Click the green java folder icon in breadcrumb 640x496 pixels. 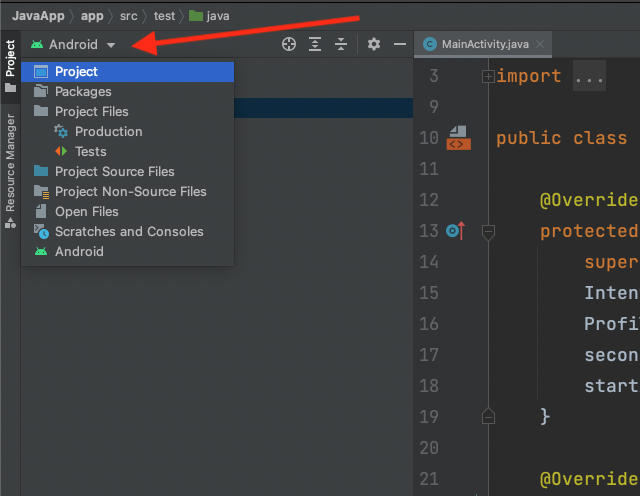click(196, 16)
